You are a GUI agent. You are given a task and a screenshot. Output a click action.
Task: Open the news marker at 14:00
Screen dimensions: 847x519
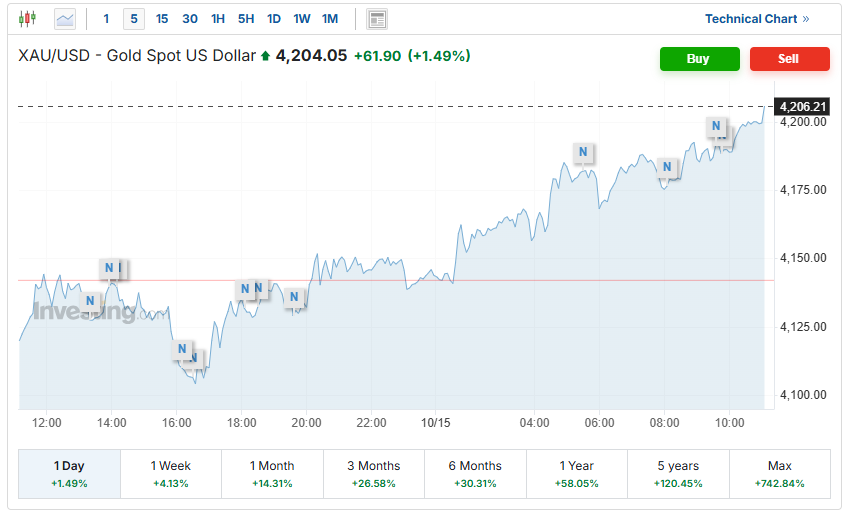click(x=110, y=268)
